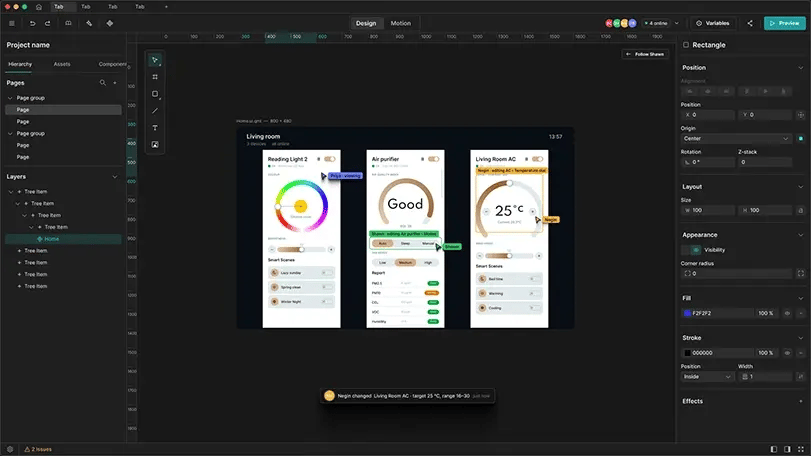Toggle the left panel layout icon

point(774,449)
